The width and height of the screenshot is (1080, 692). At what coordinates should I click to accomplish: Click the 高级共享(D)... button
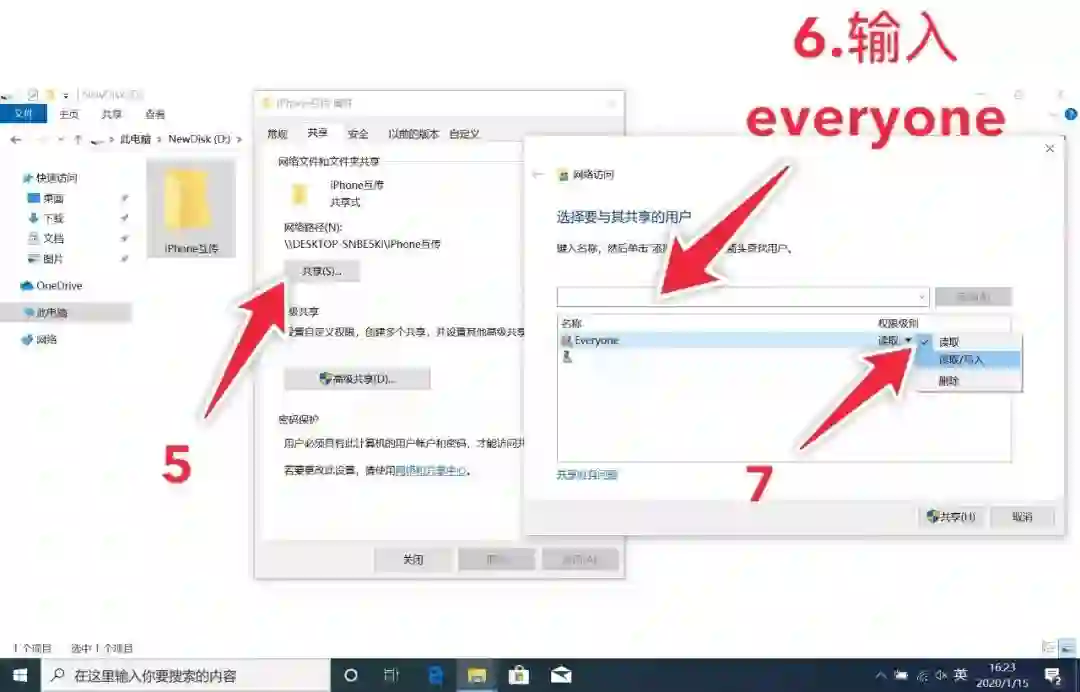(x=357, y=379)
